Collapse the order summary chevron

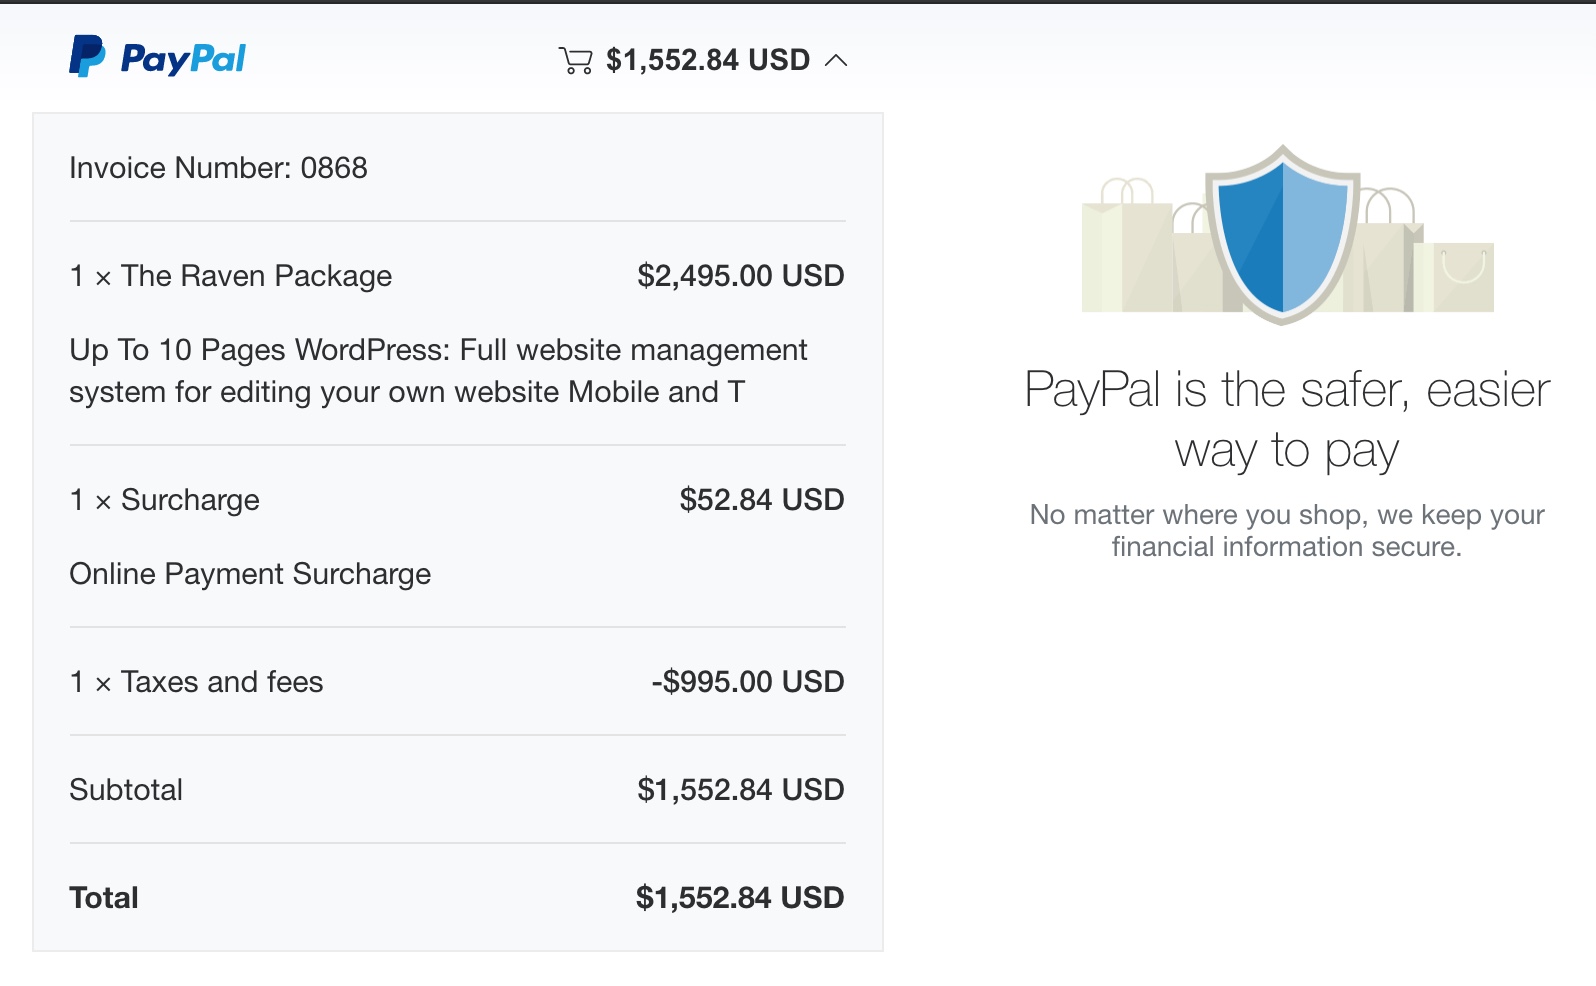pos(836,61)
